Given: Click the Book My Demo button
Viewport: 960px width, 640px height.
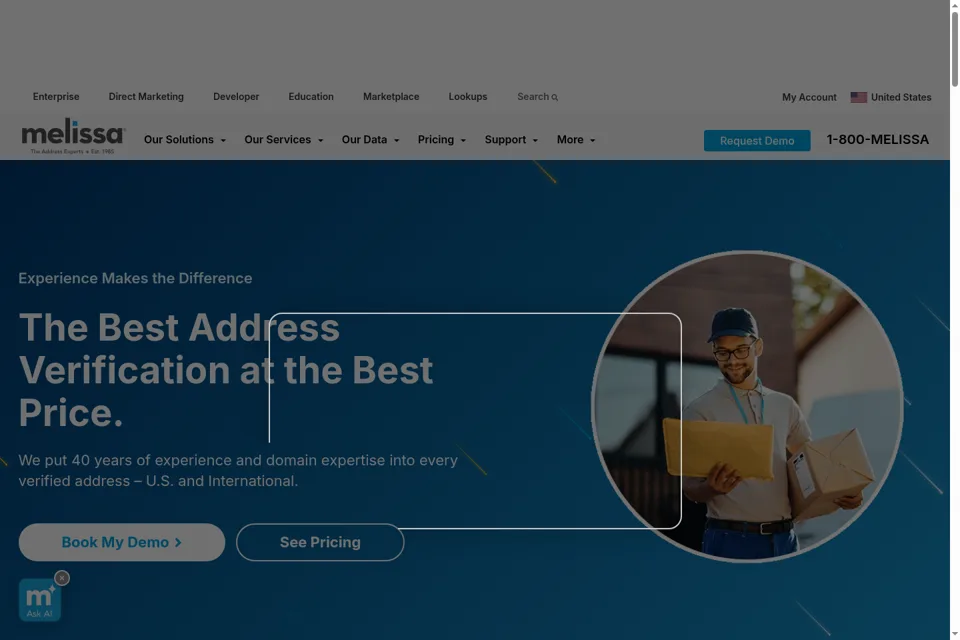Looking at the screenshot, I should pyautogui.click(x=122, y=542).
